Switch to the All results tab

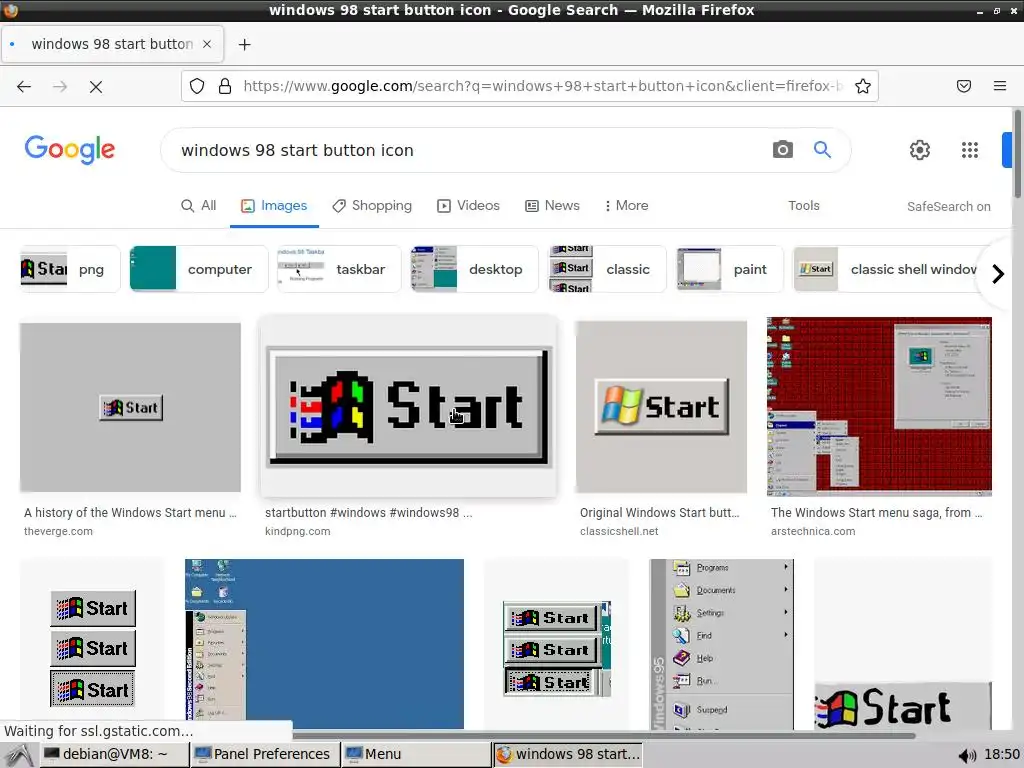point(199,206)
